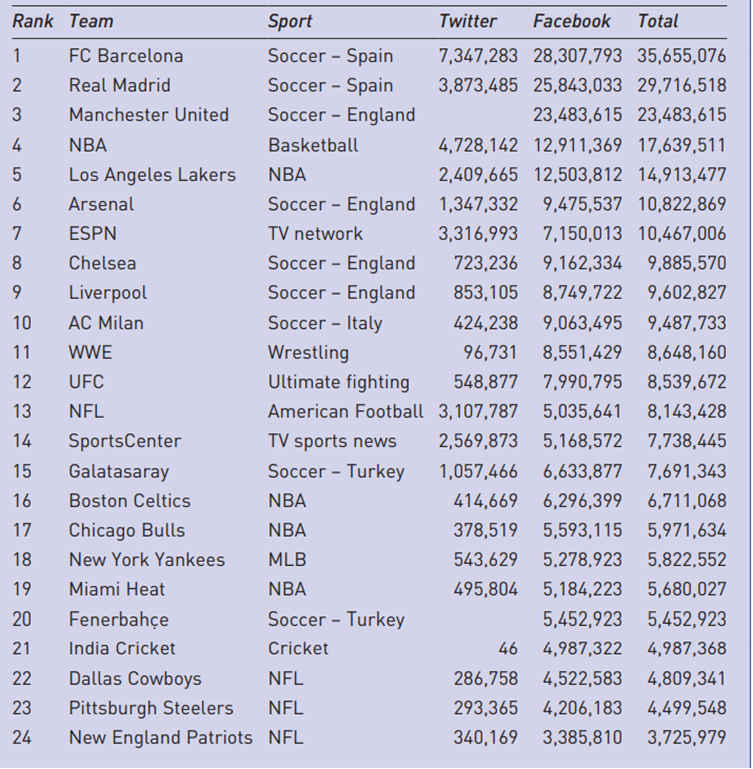
Task: Click the Rank column header
Action: coord(32,21)
